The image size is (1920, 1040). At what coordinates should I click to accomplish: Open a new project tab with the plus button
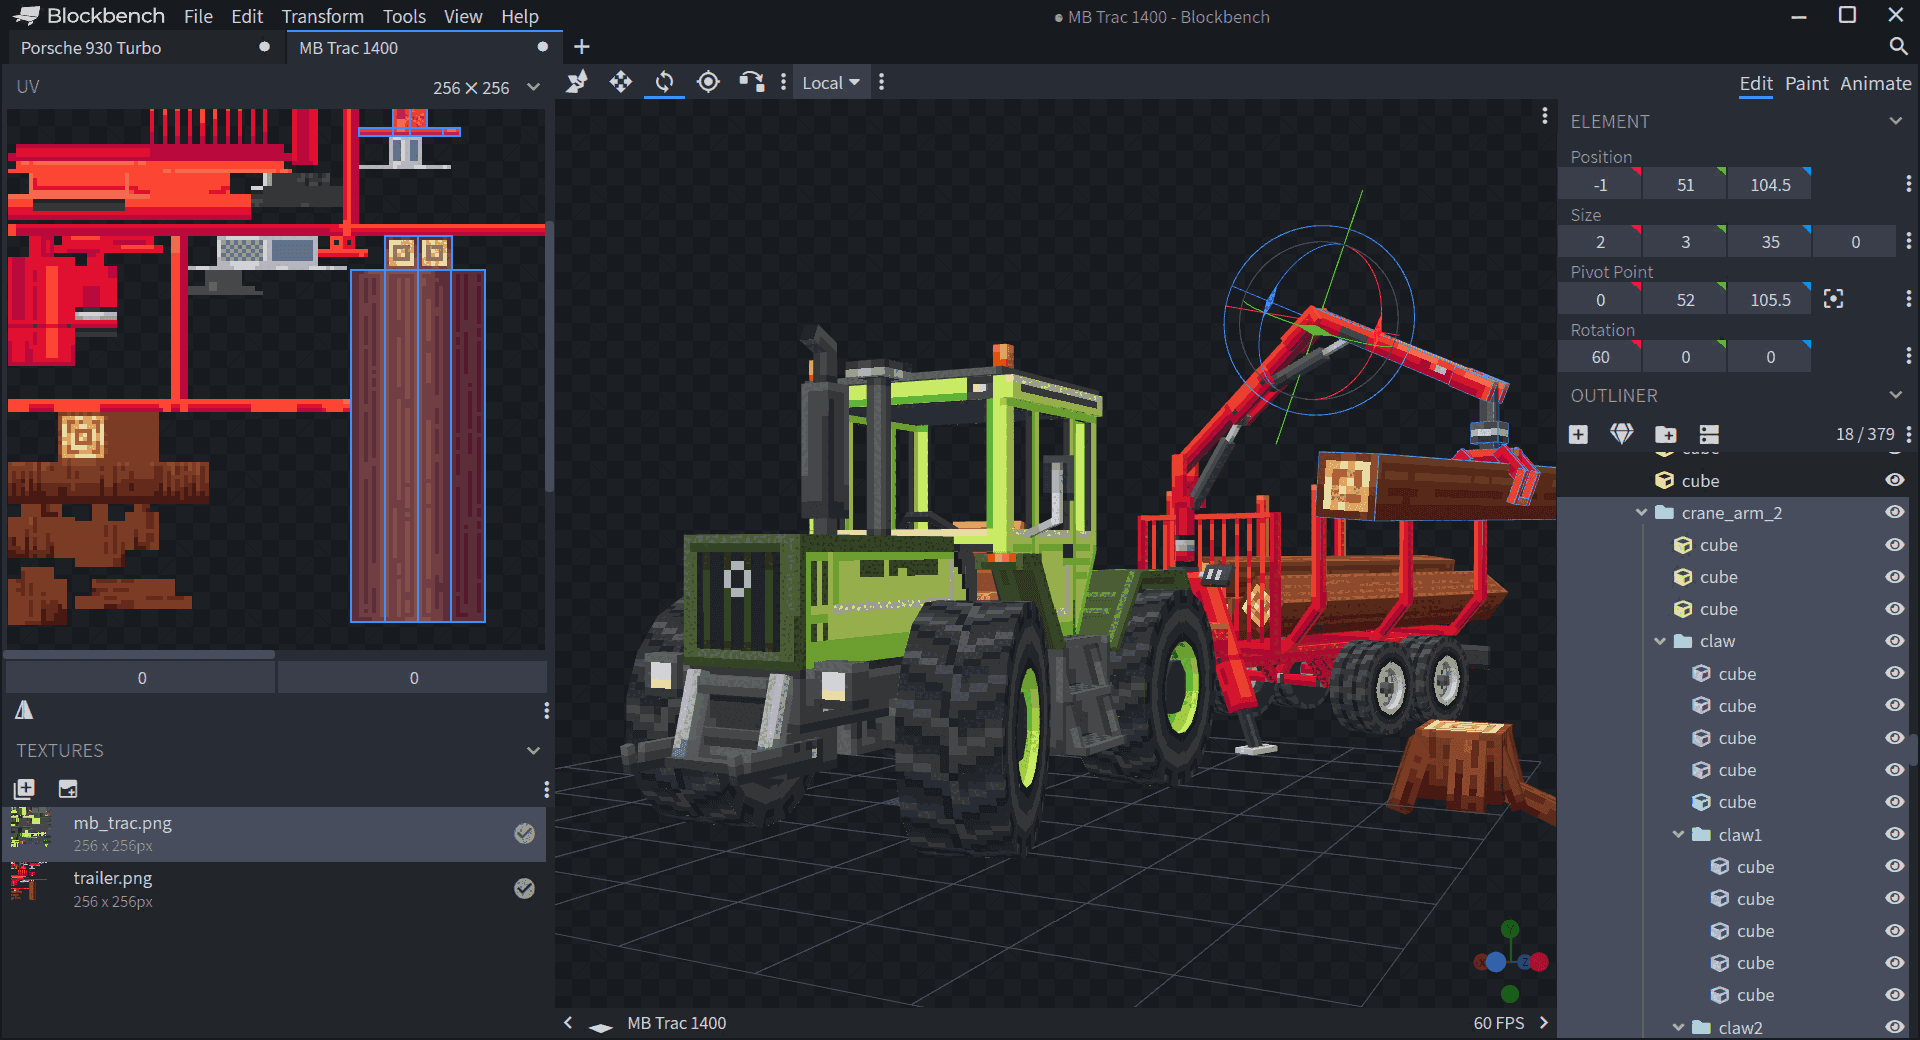pos(581,46)
